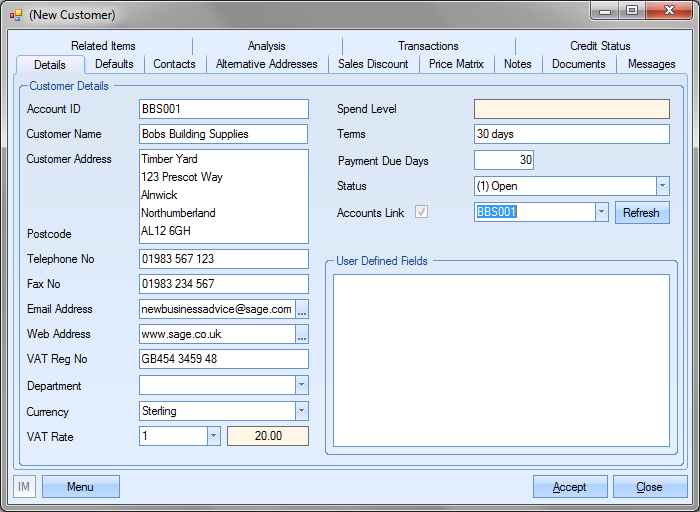
Task: Click into the Customer Name field
Action: (x=223, y=134)
